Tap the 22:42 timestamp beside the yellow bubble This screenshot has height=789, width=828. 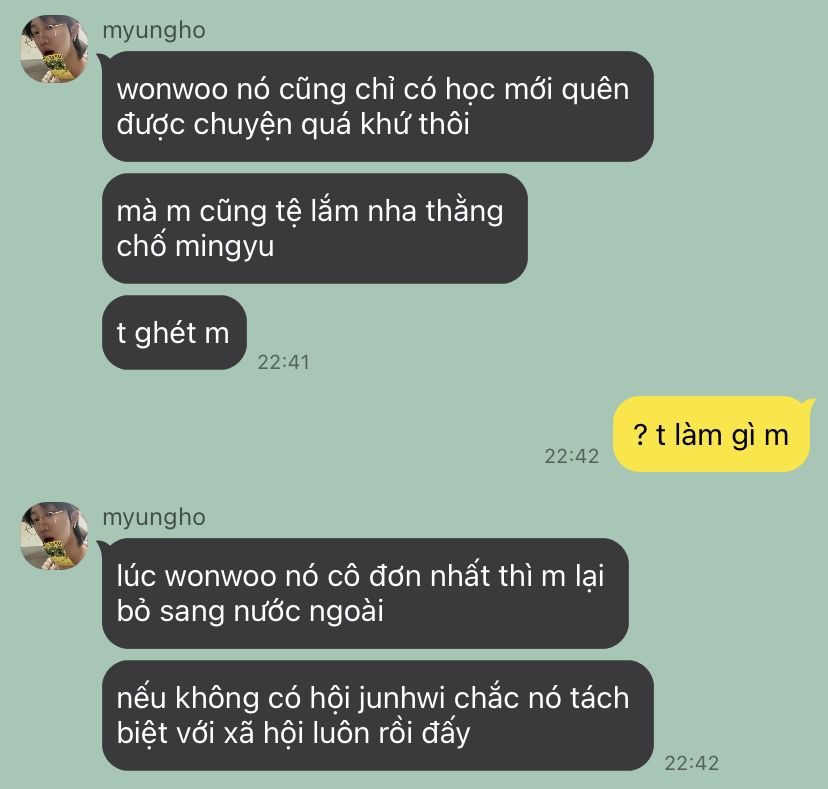pos(572,456)
